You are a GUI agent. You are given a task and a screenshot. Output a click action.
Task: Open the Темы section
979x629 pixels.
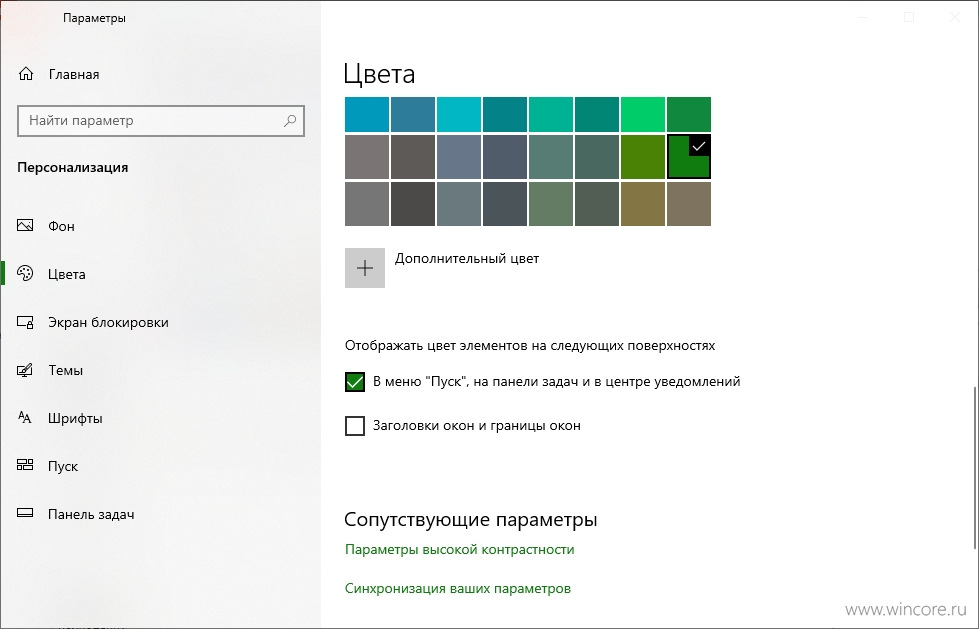coord(66,370)
